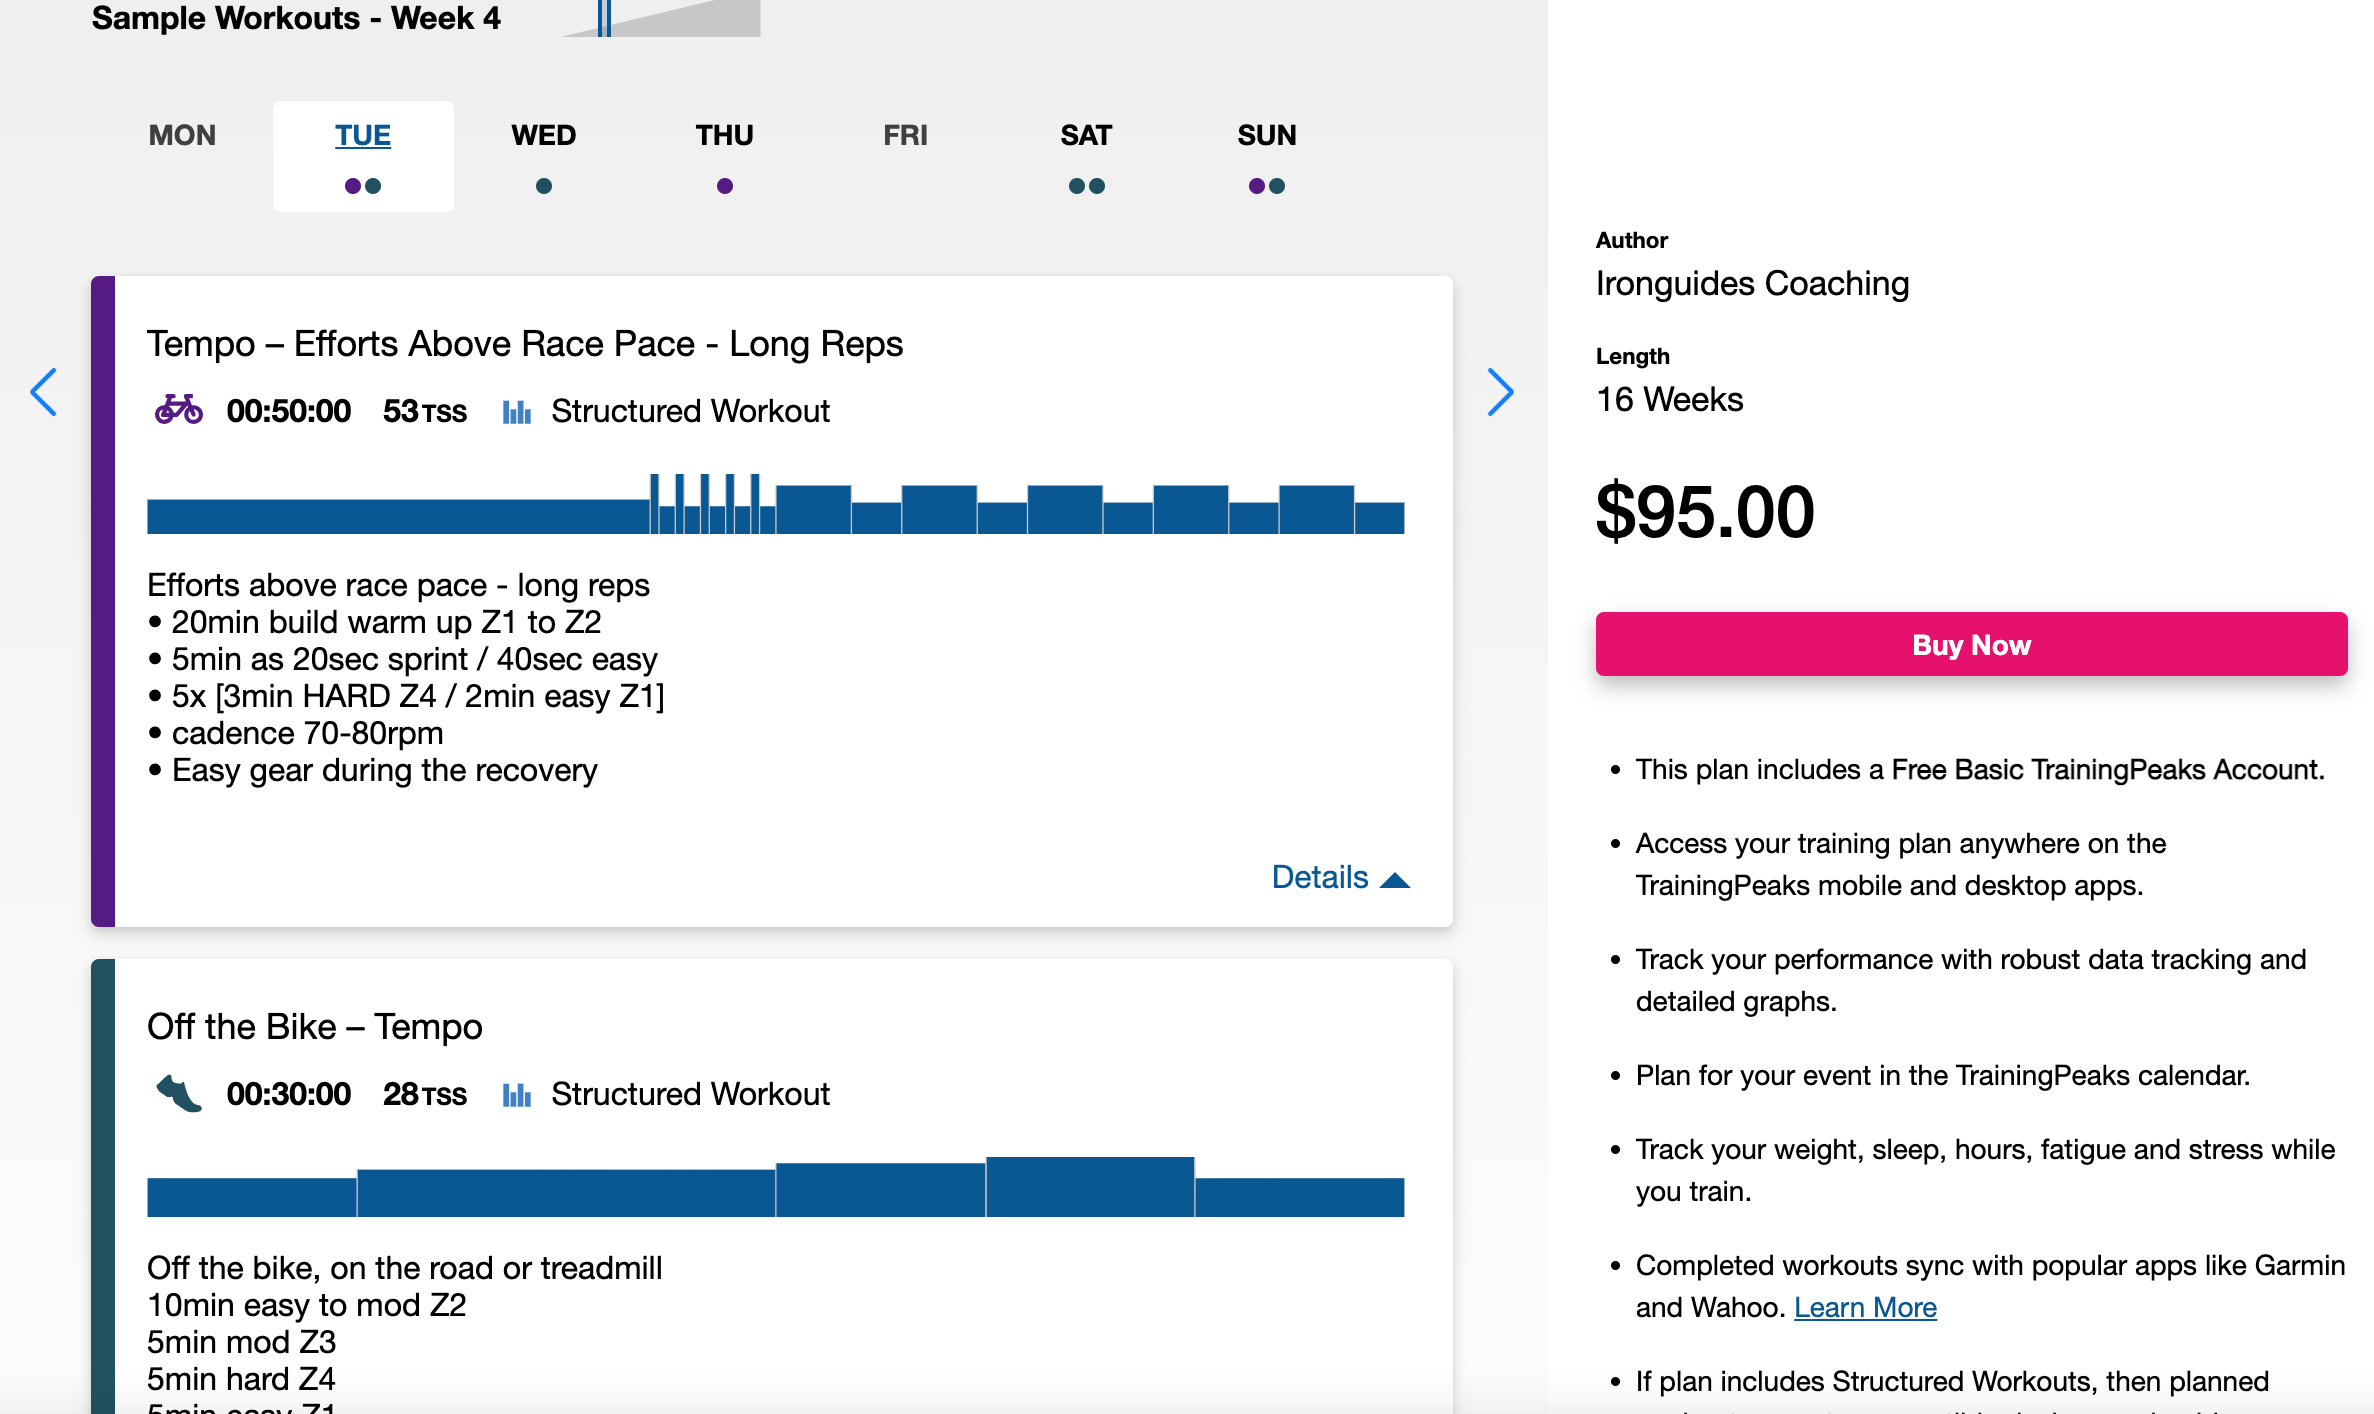The image size is (2374, 1414).
Task: Click Structured Workout chart icon on Tempo card
Action: click(x=516, y=411)
